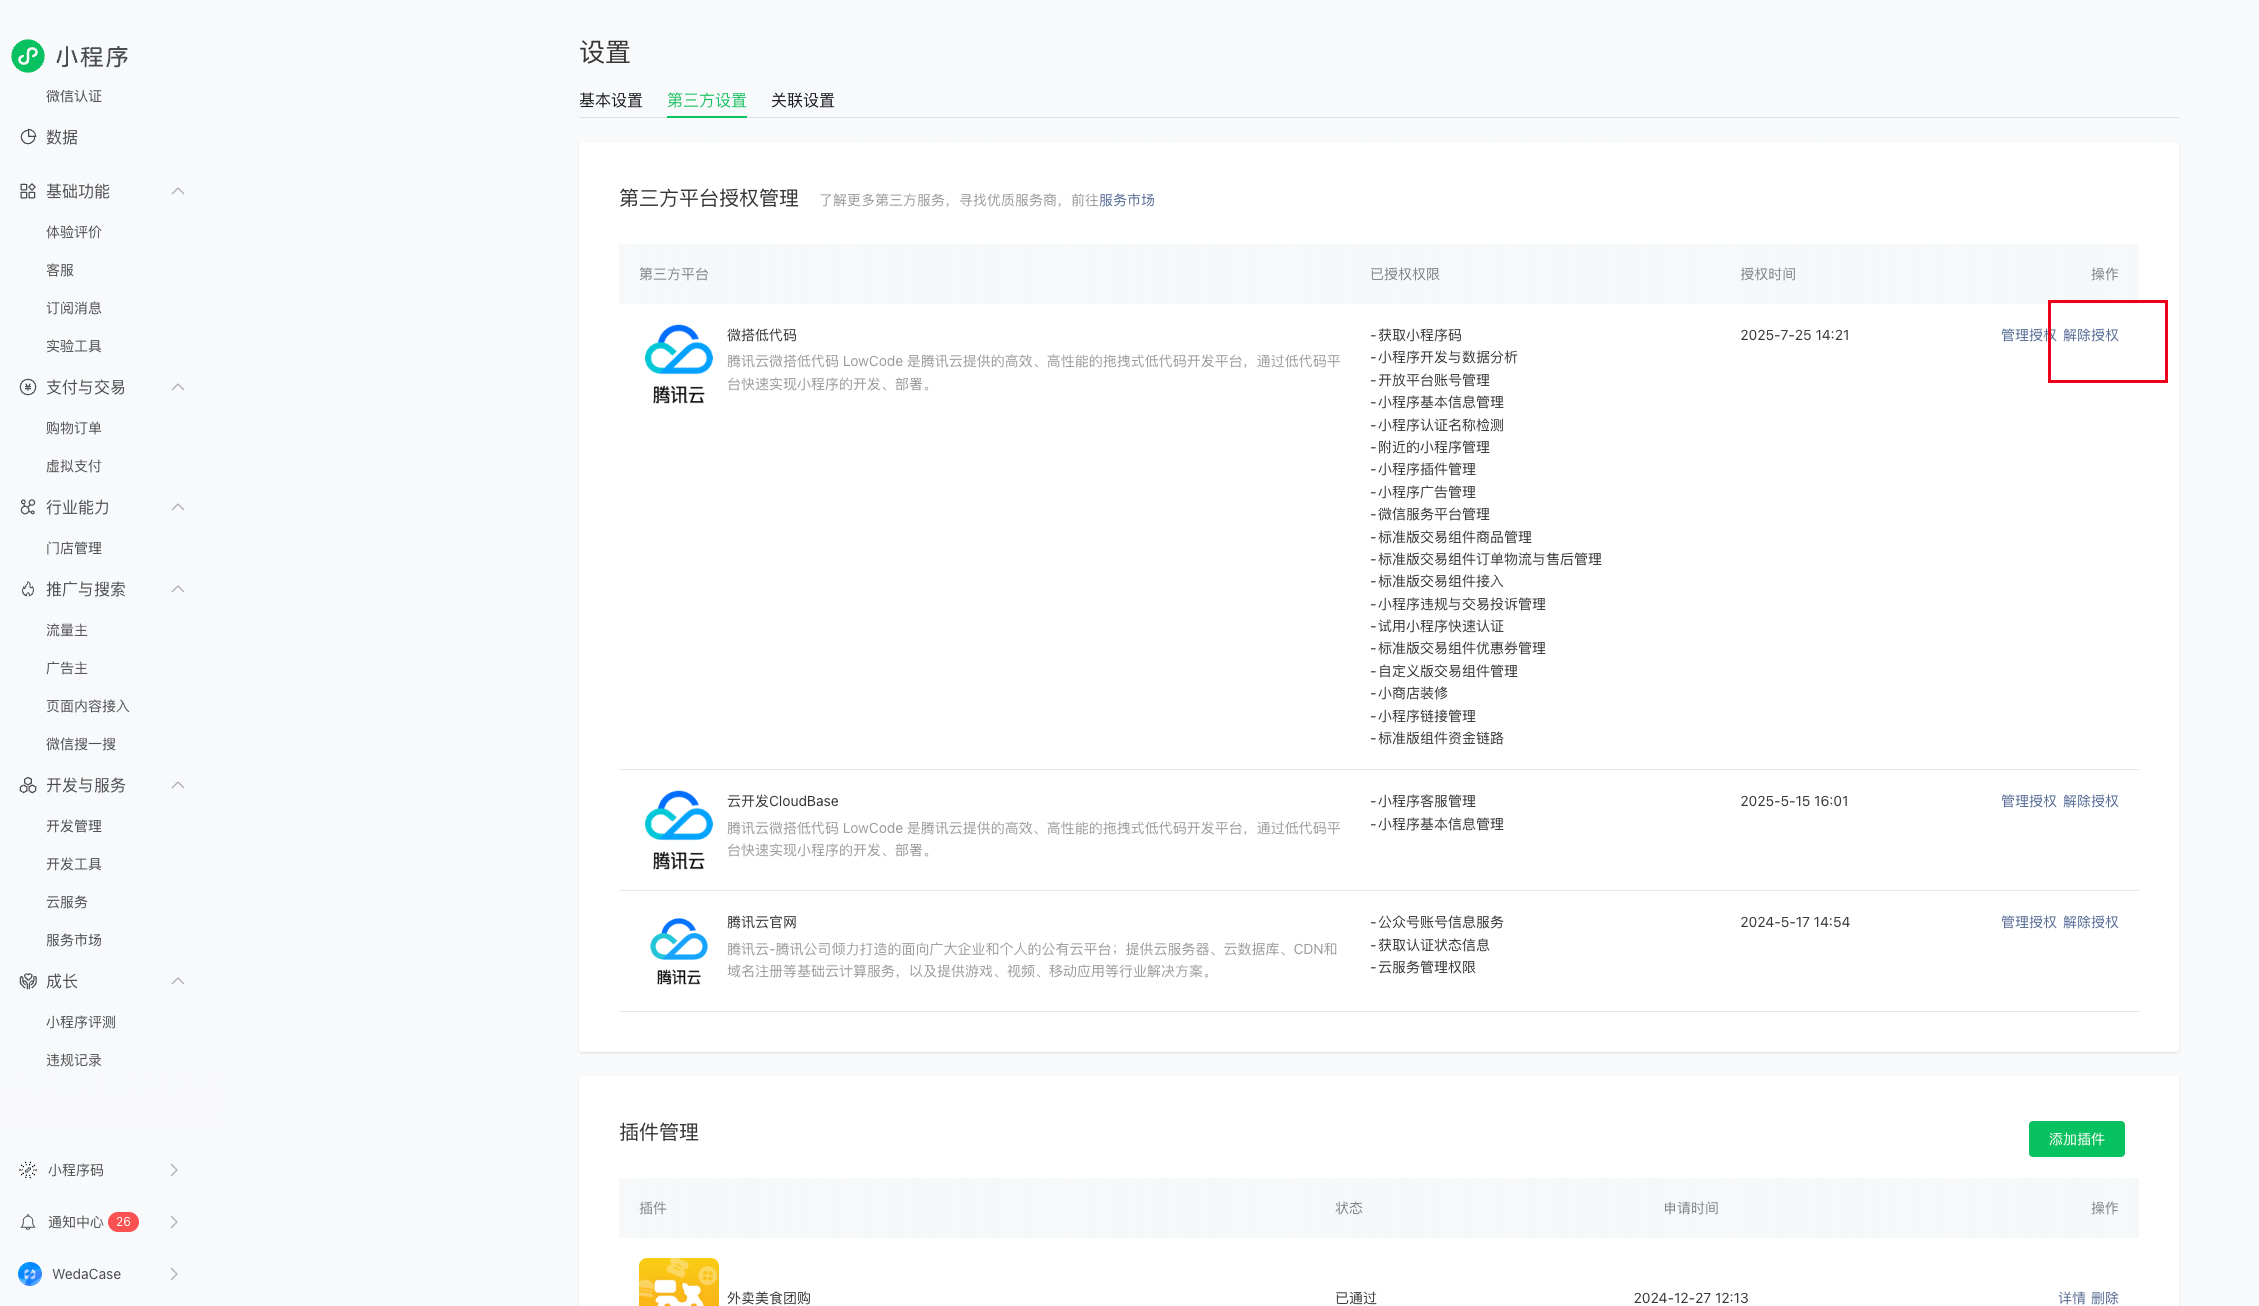Click the green 添加插件 button
2259x1306 pixels.
pos(2076,1139)
